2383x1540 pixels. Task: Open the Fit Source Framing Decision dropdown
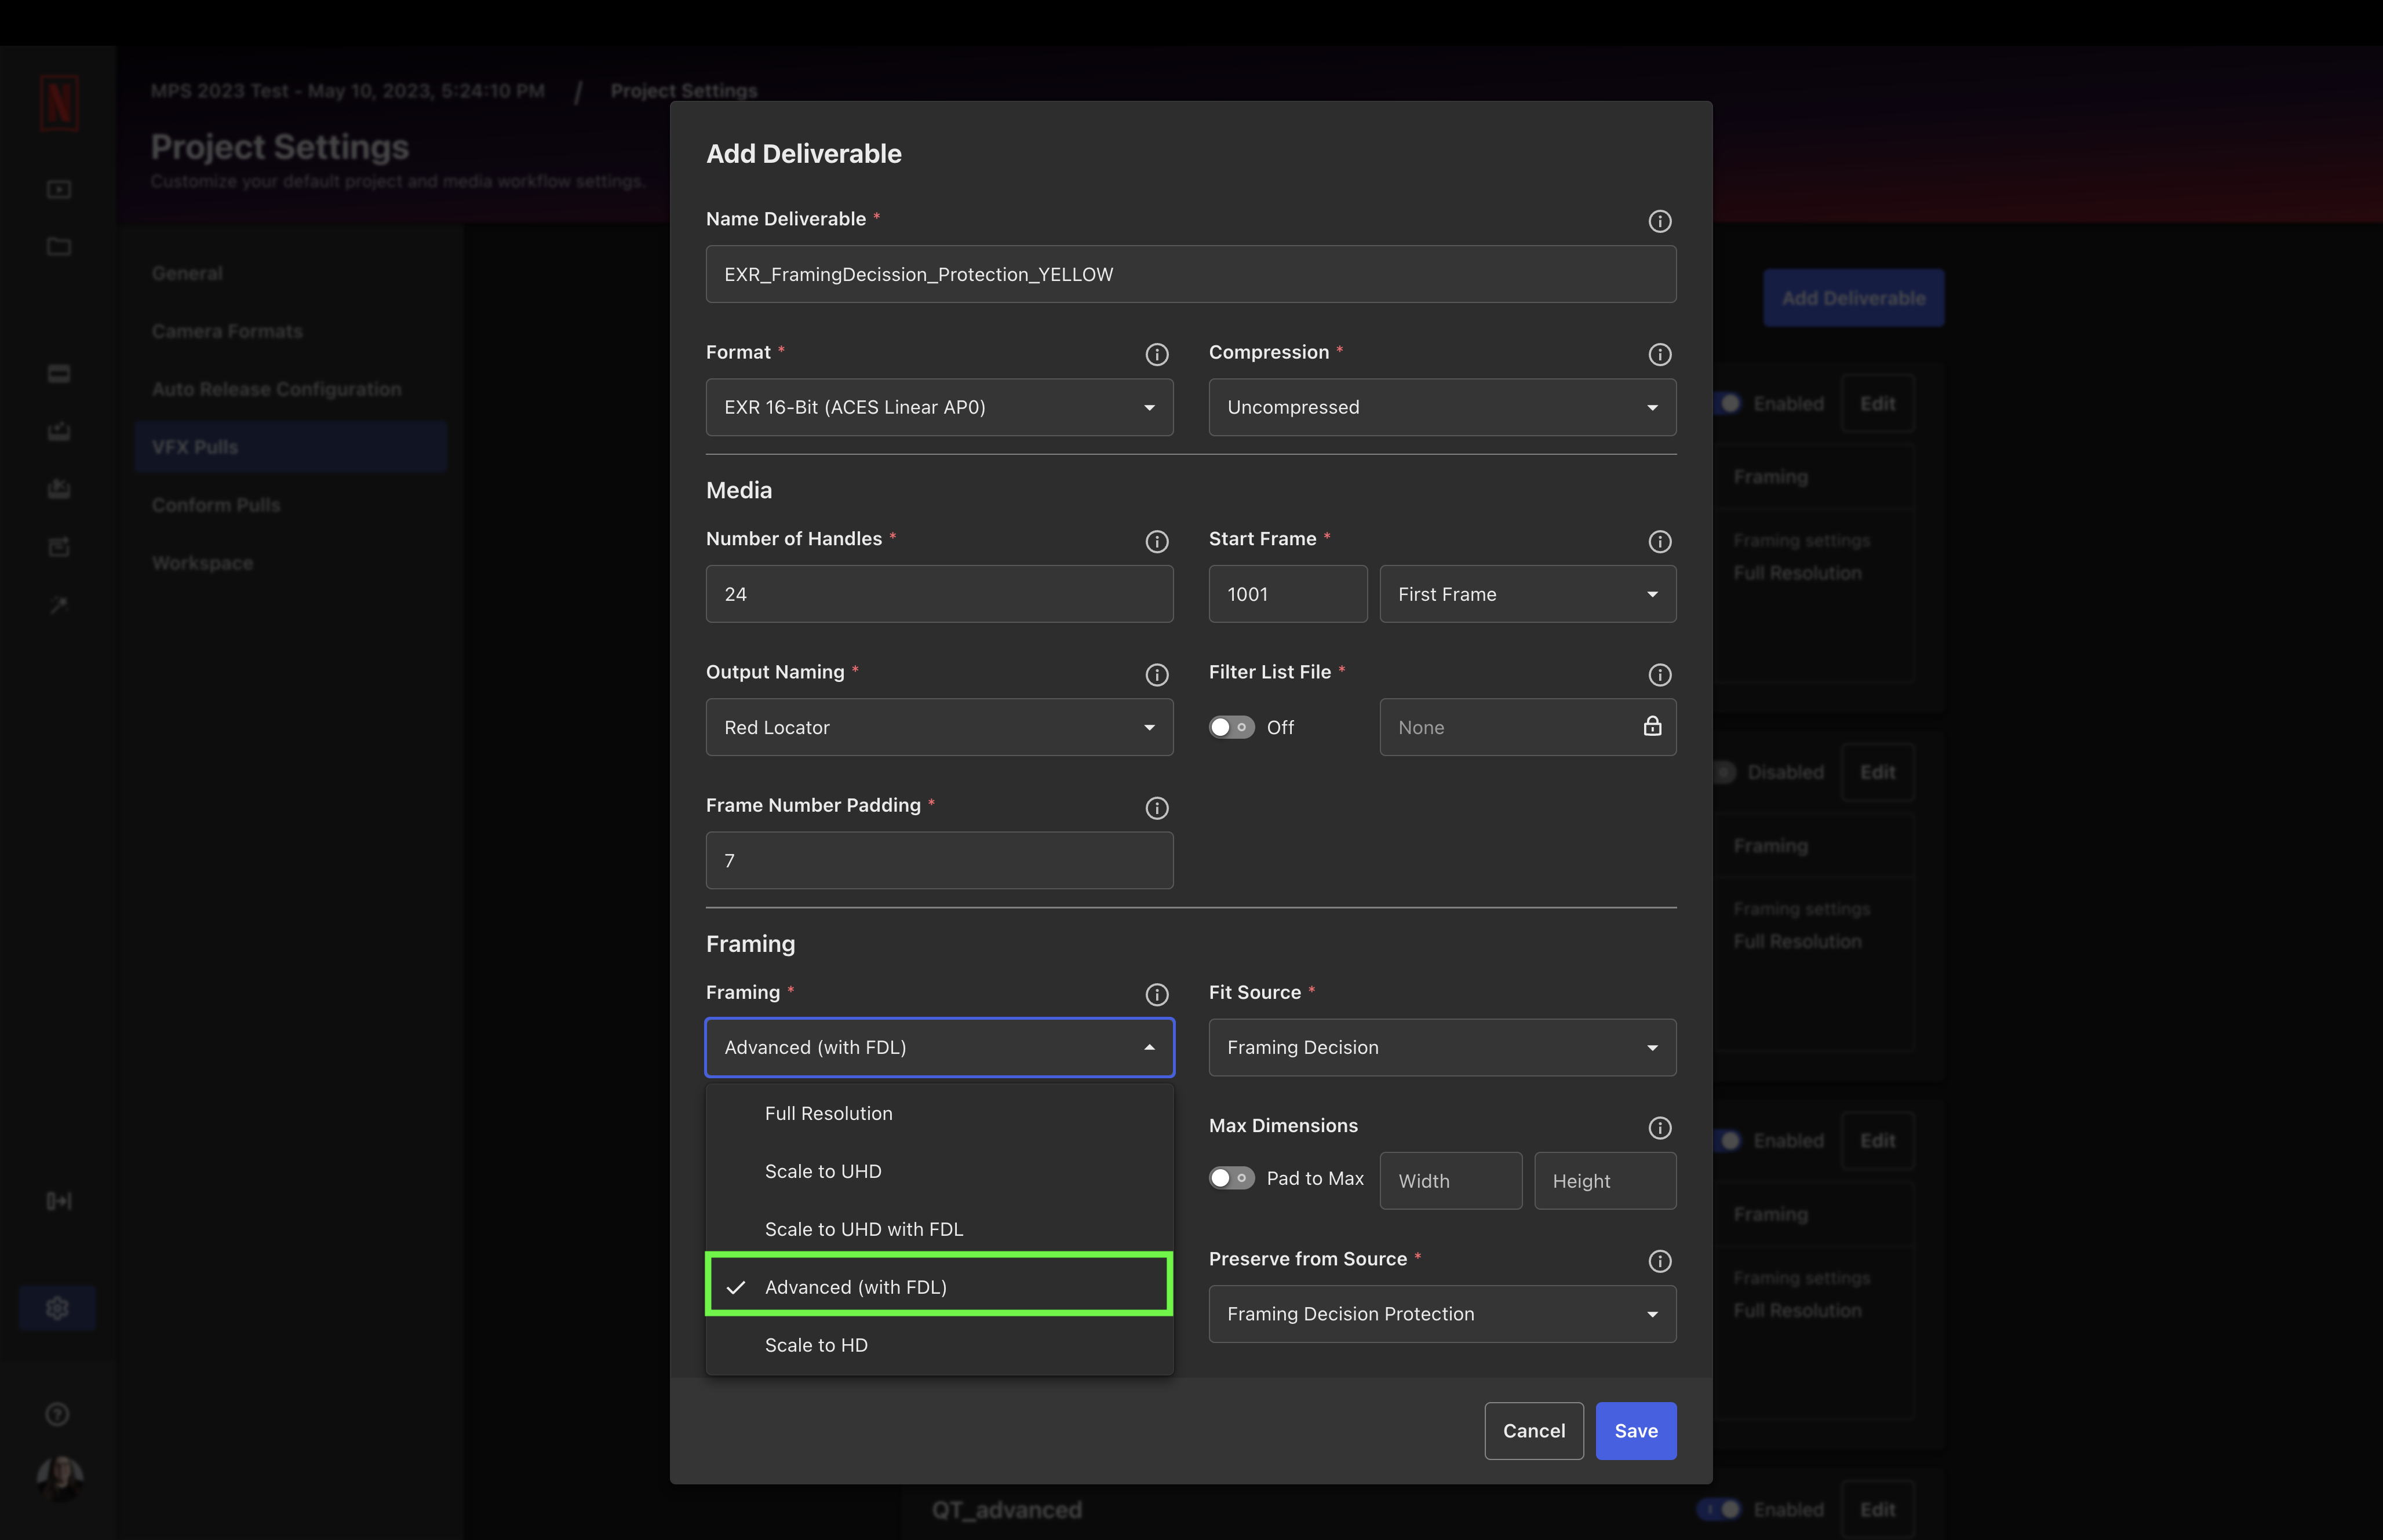pos(1442,1047)
